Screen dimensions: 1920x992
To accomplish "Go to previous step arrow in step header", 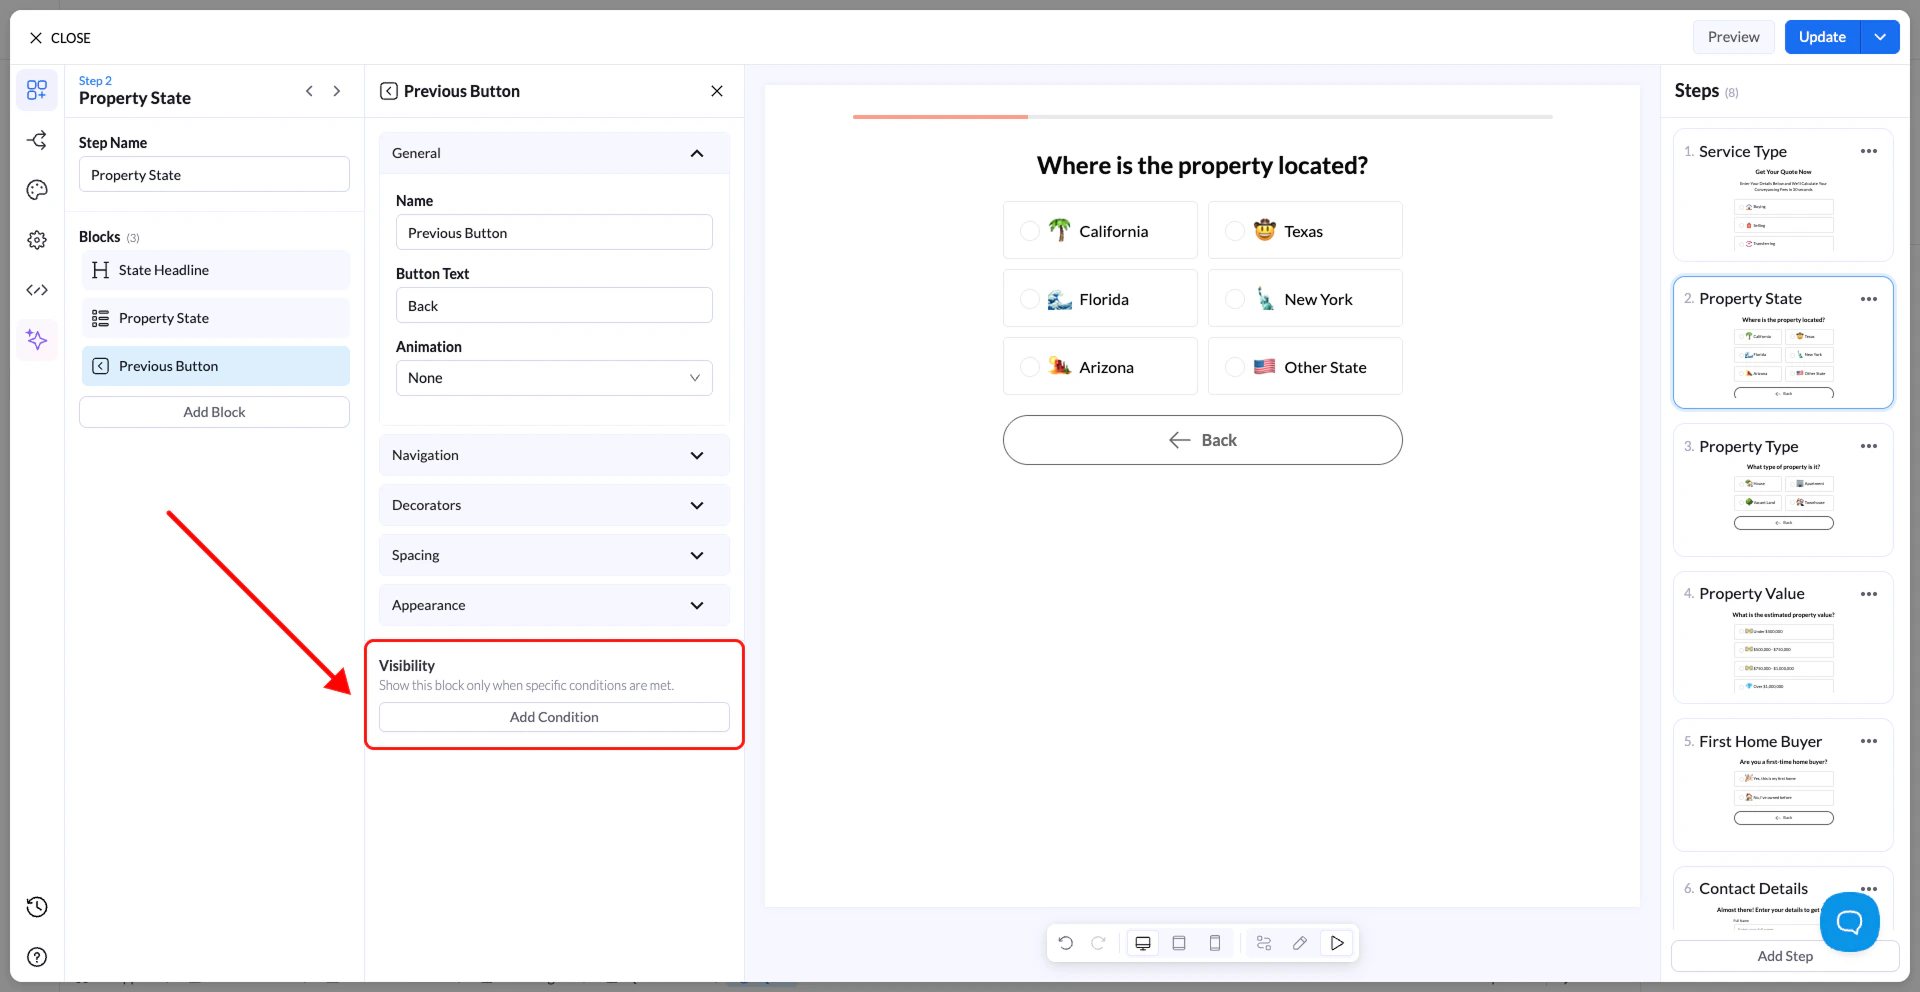I will (x=309, y=91).
